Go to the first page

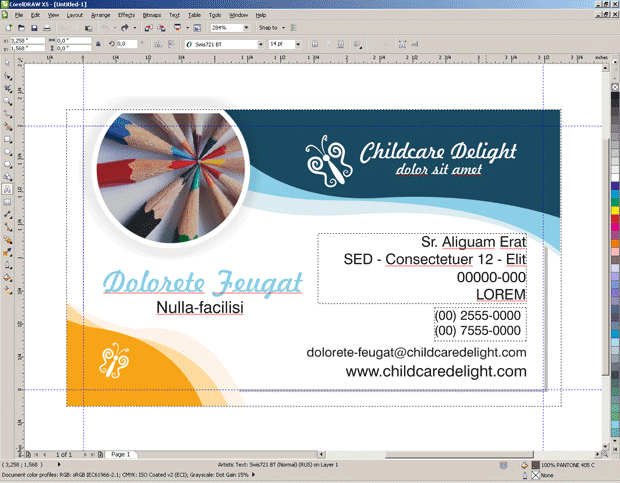pyautogui.click(x=36, y=455)
